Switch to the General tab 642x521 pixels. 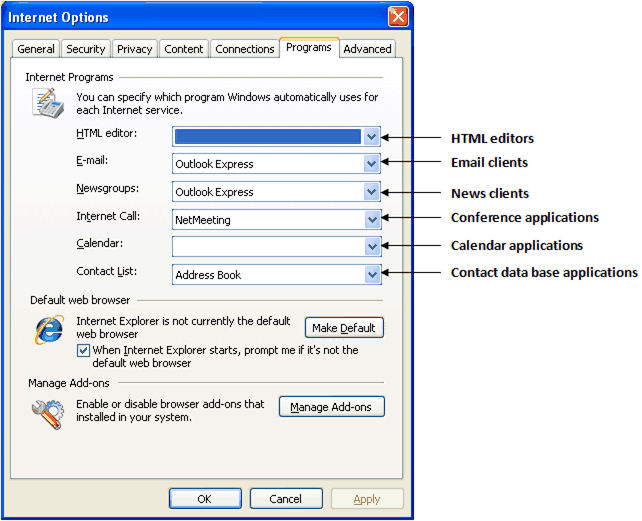36,49
